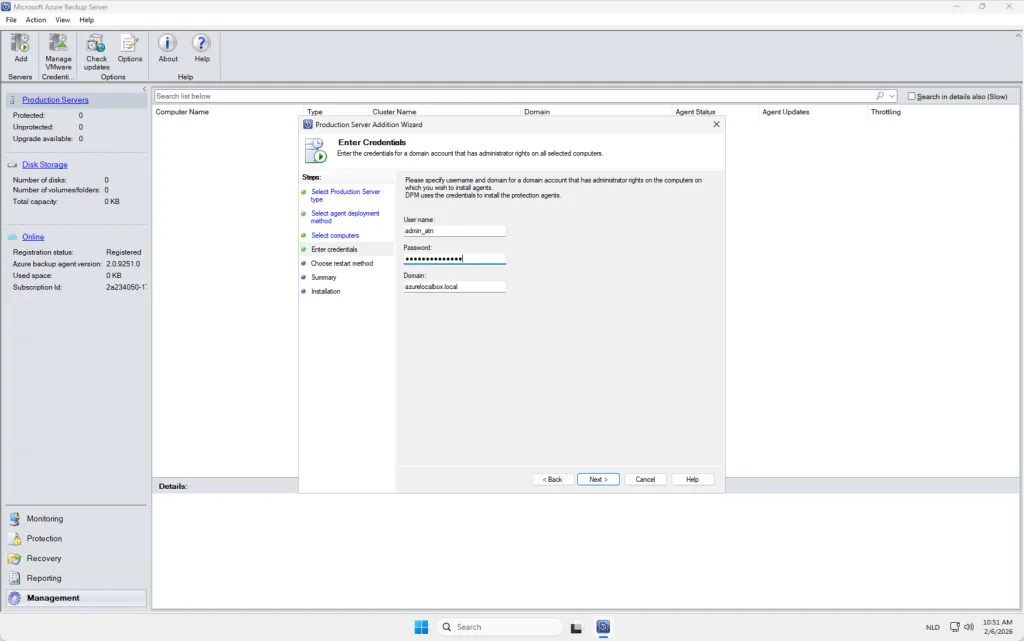Expand the search box dropdown arrow
Viewport: 1024px width, 641px height.
892,96
